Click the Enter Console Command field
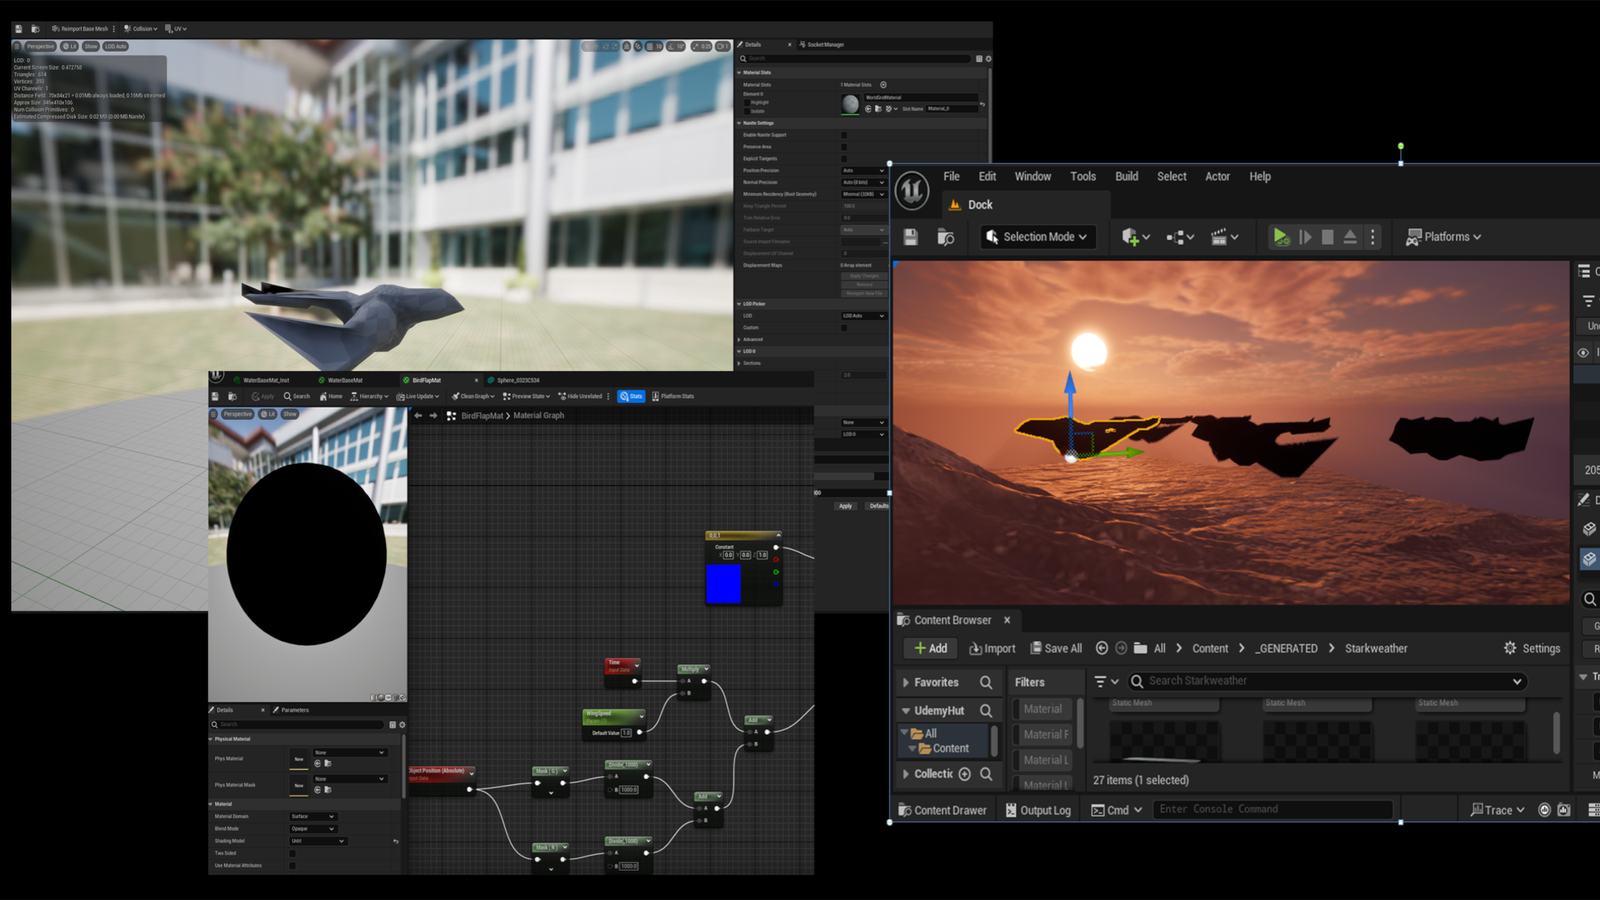Screen dimensions: 1600x900 pos(1272,809)
